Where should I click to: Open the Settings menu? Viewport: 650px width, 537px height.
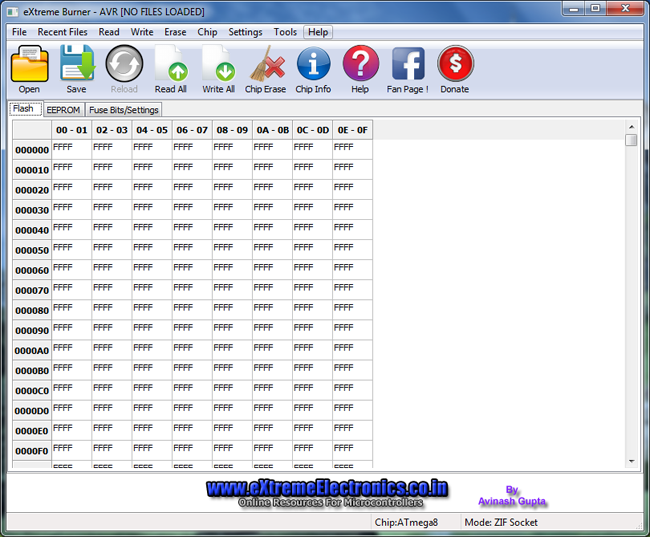(x=245, y=32)
